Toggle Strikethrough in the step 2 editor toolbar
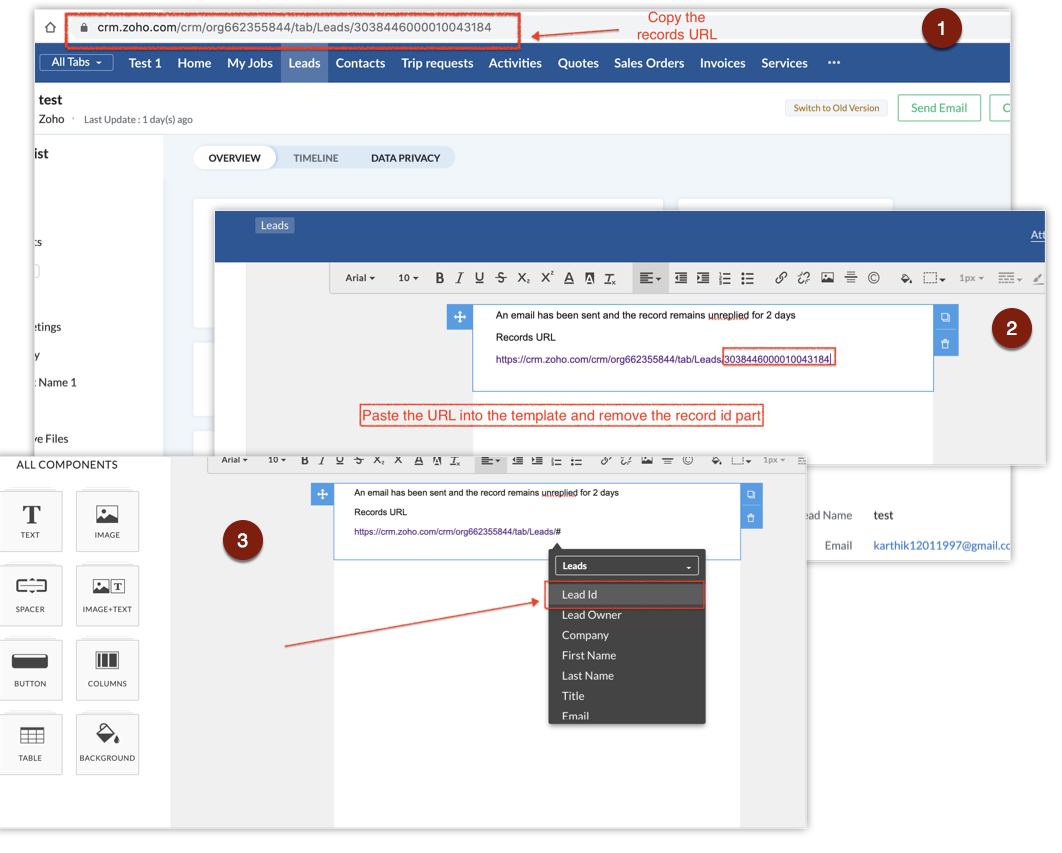This screenshot has height=853, width=1062. (x=501, y=278)
